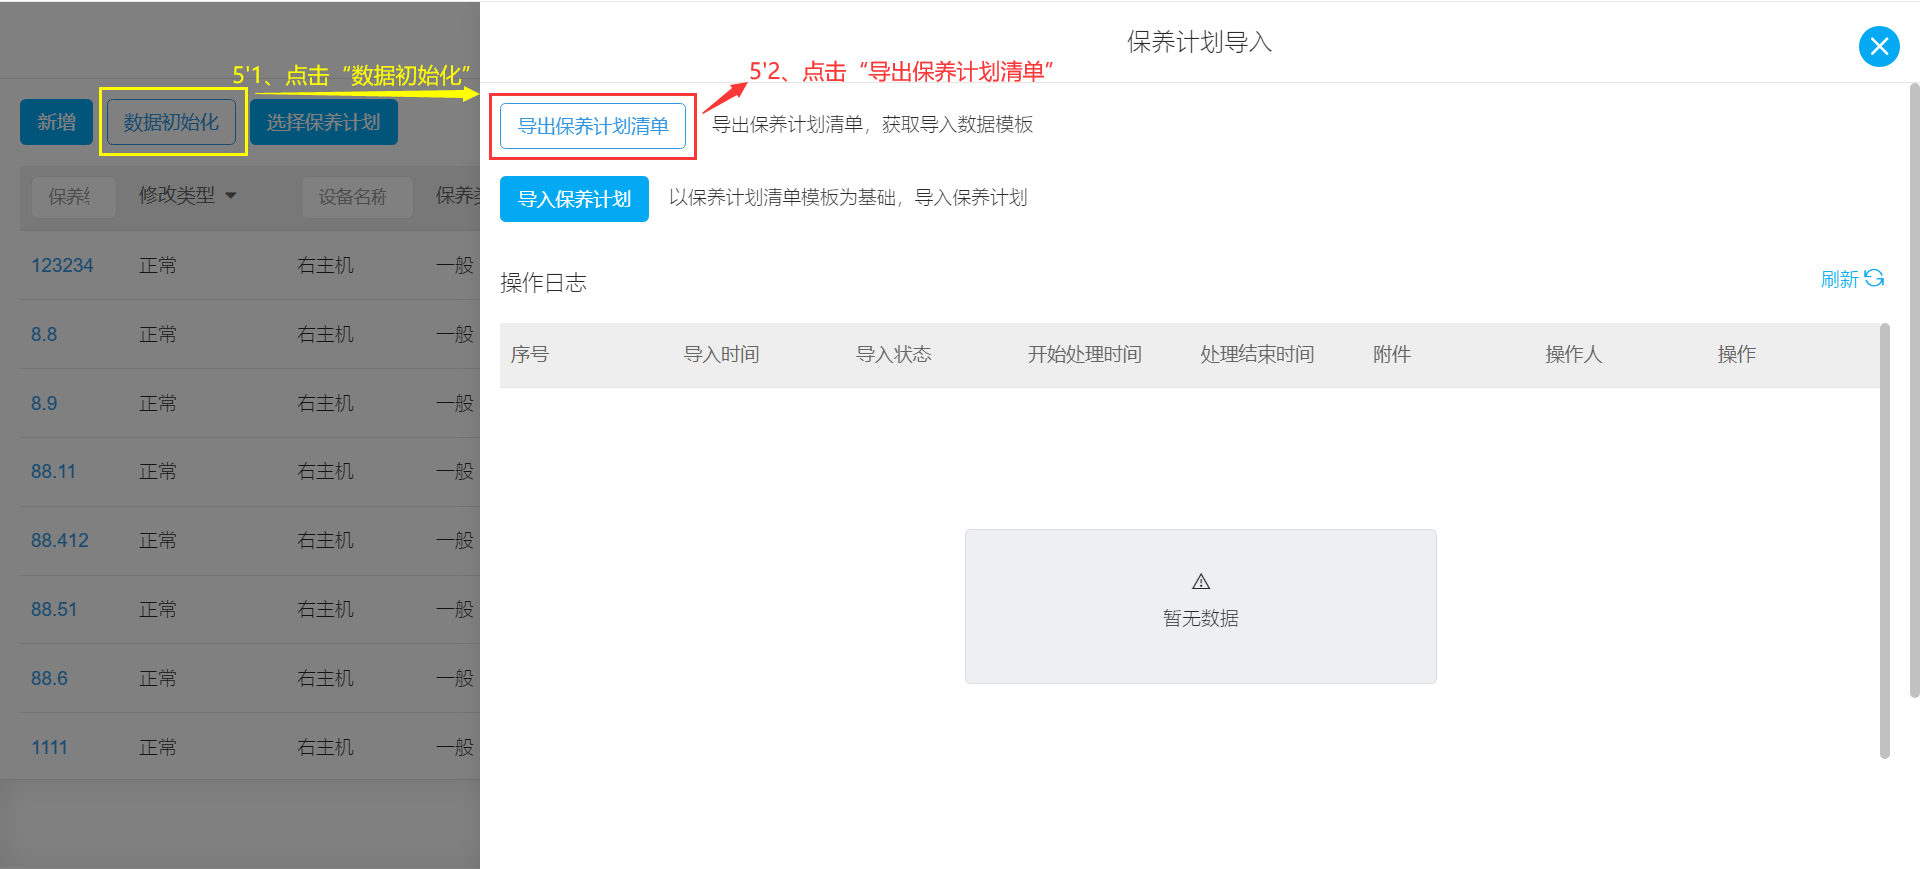
Task: Click the 右主机 cell in the 8.8 row
Action: coord(325,334)
